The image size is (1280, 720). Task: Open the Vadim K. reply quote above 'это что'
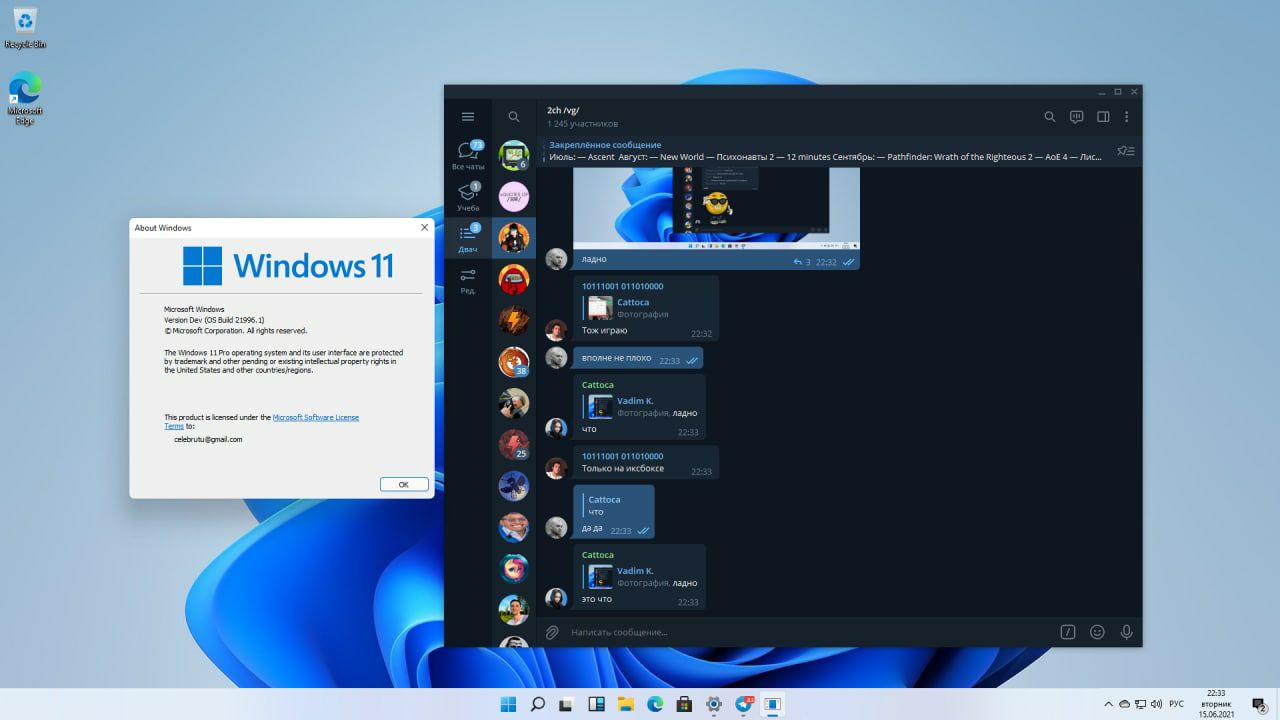coord(640,577)
